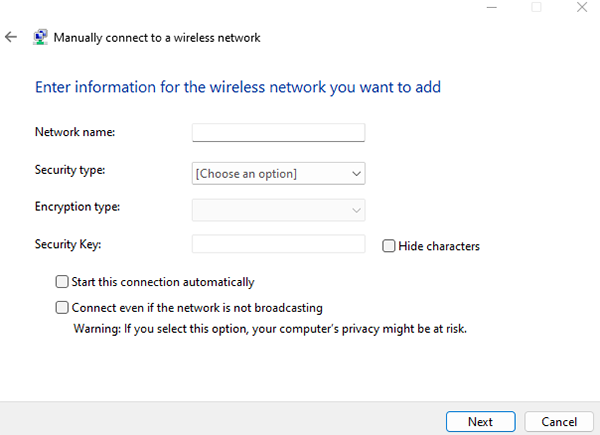Maximize the wizard window
Viewport: 600px width, 435px height.
(x=536, y=7)
